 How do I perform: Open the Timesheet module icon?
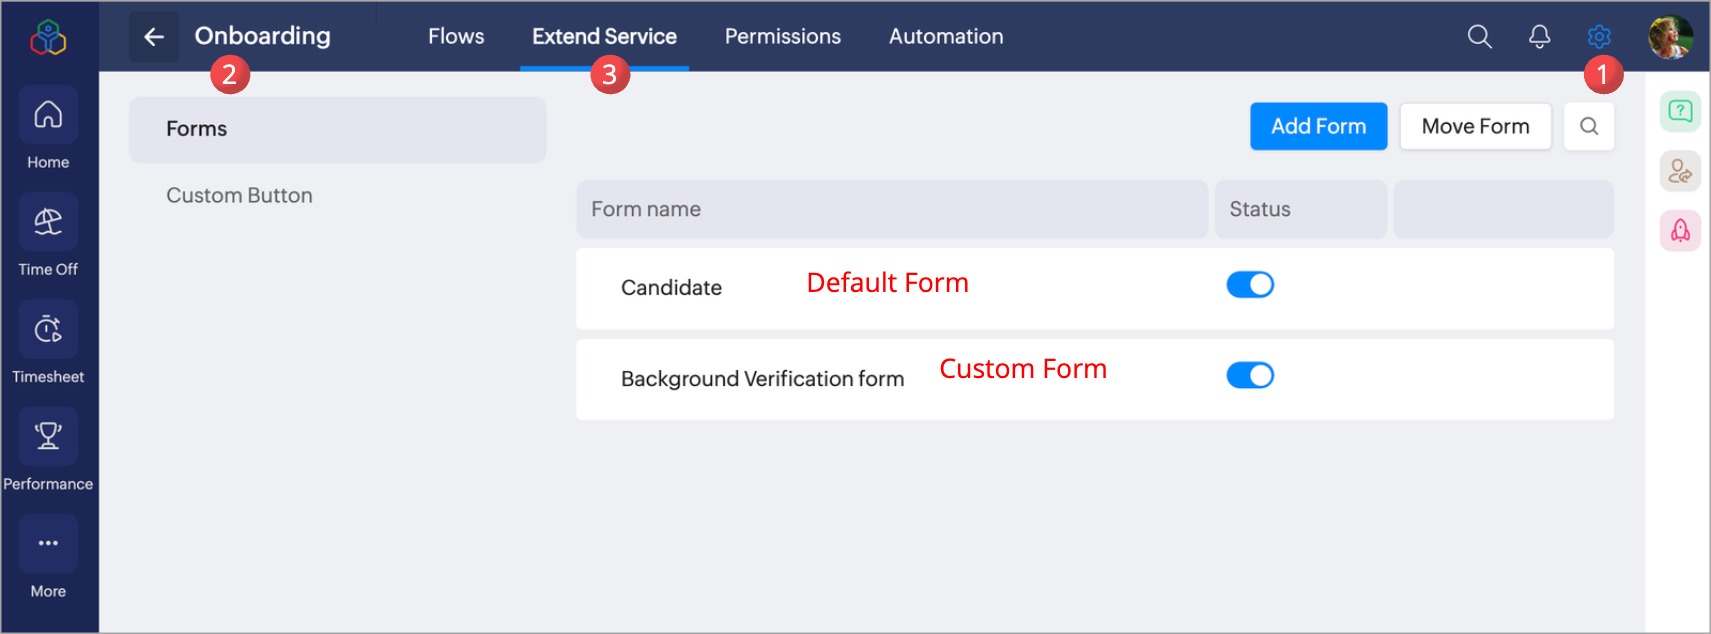pos(48,329)
